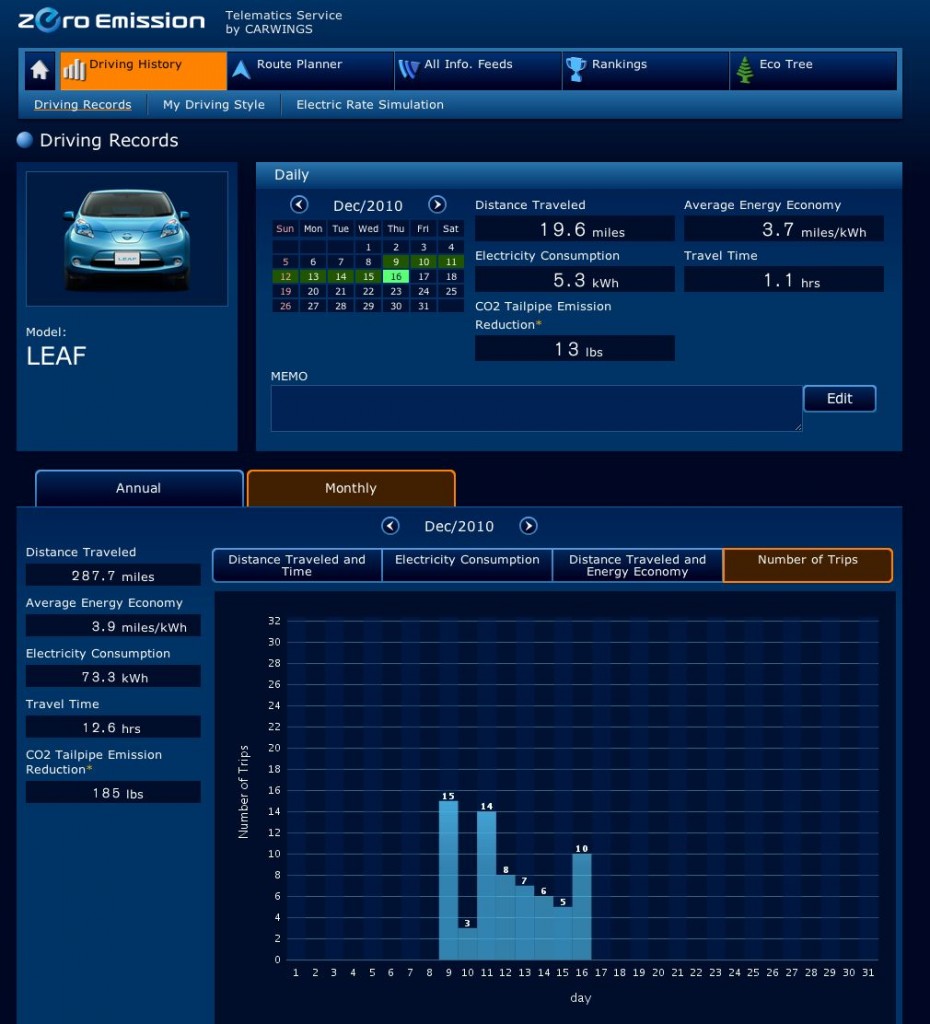Image resolution: width=930 pixels, height=1024 pixels.
Task: Click the monthly '73.3 kWh' value
Action: [x=113, y=677]
